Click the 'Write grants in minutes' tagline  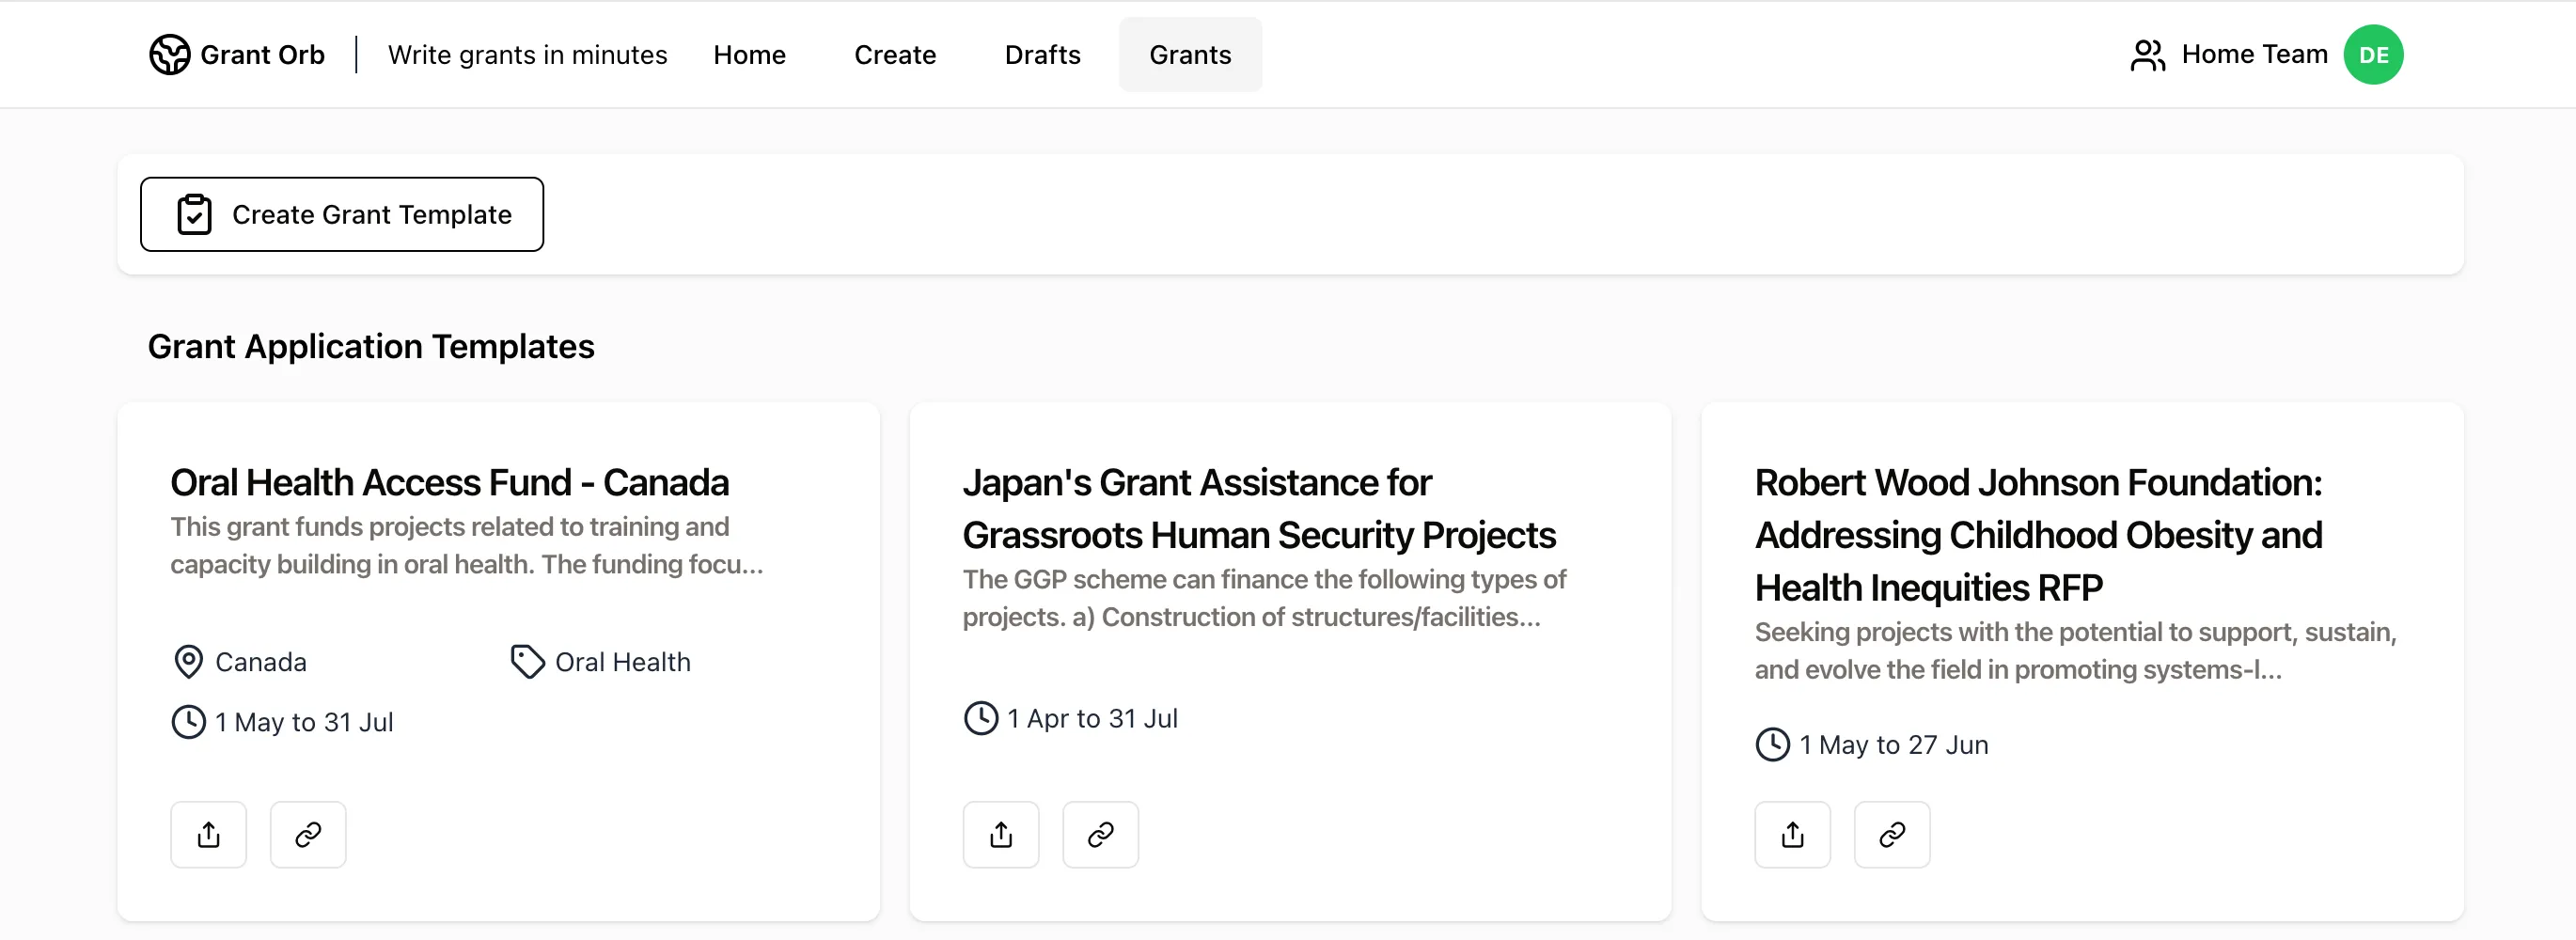coord(527,55)
